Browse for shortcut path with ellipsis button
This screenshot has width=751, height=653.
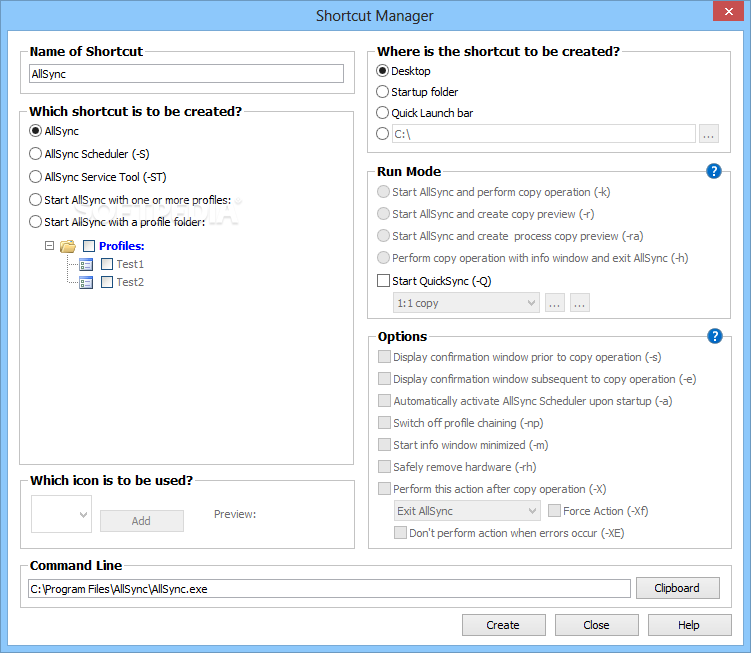pos(709,134)
